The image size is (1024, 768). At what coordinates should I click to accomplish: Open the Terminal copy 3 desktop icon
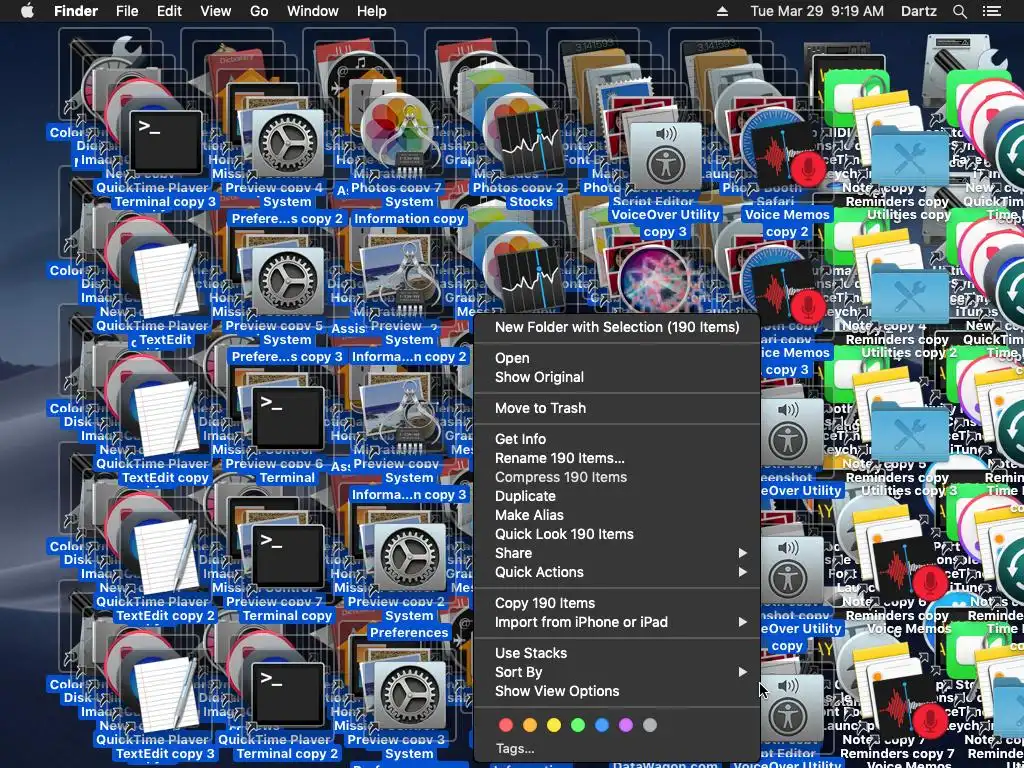coord(165,142)
